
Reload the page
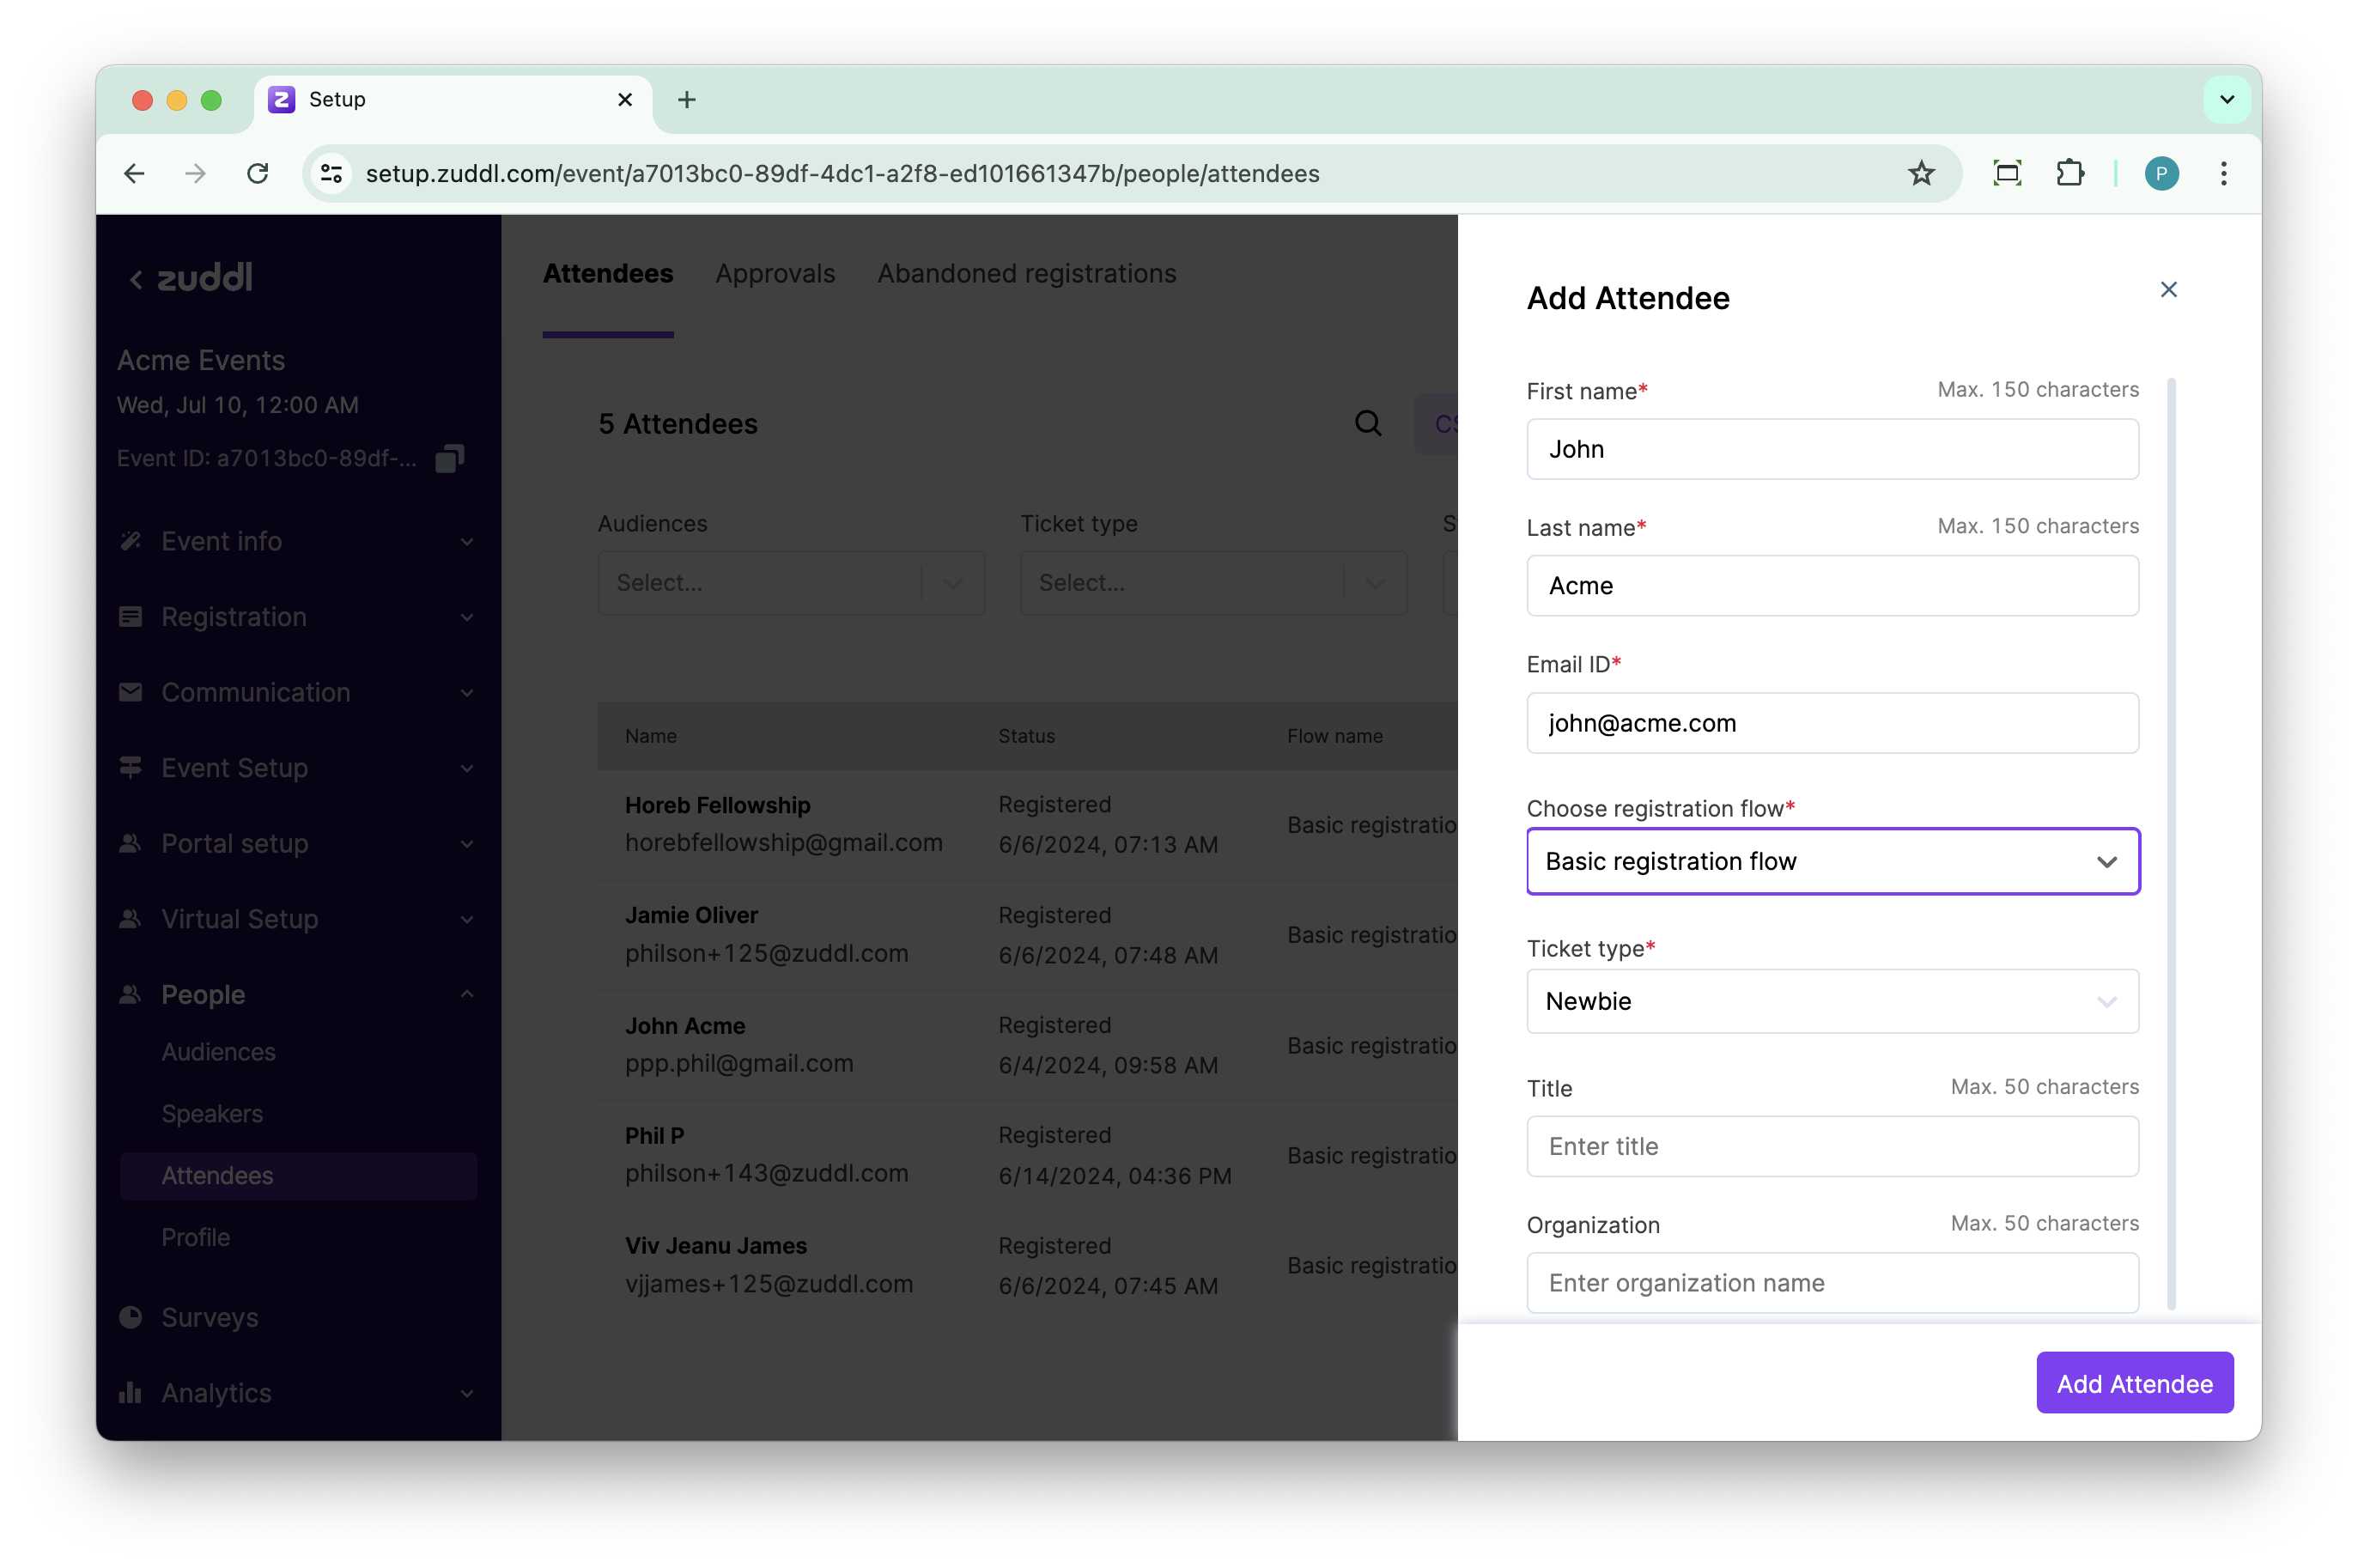[258, 174]
